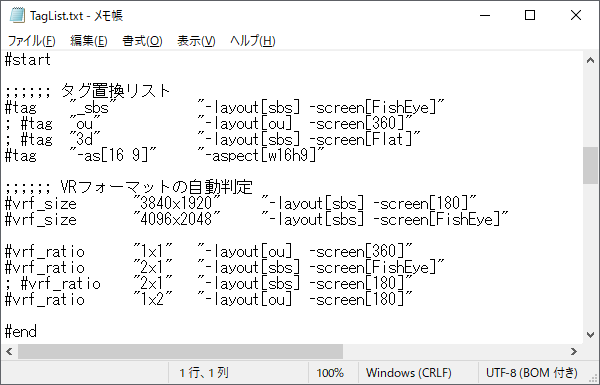Click the タグ置換リスト comment line
This screenshot has width=600, height=385.
coord(88,91)
